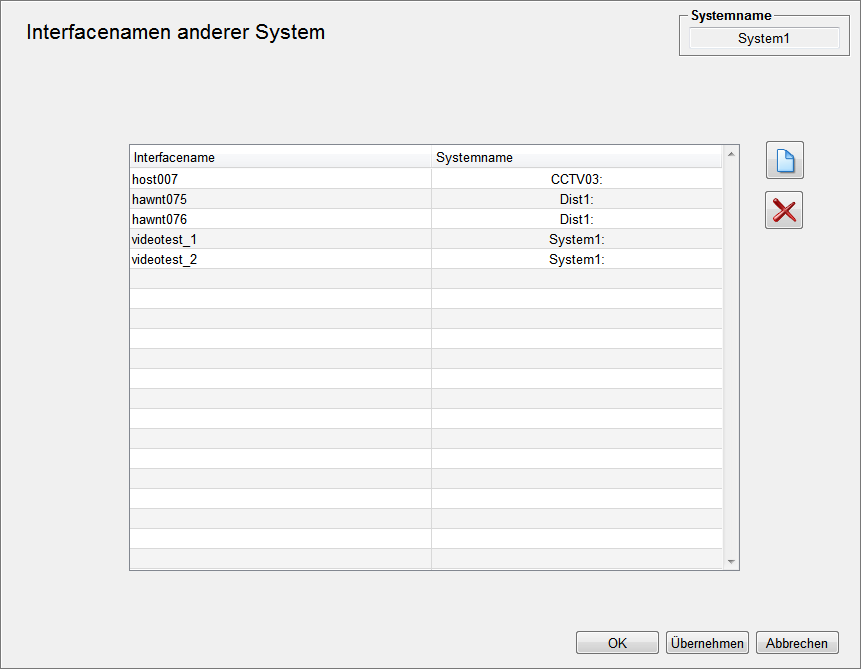Click the table scrollbar down arrow
Viewport: 861px width, 669px height.
click(731, 562)
